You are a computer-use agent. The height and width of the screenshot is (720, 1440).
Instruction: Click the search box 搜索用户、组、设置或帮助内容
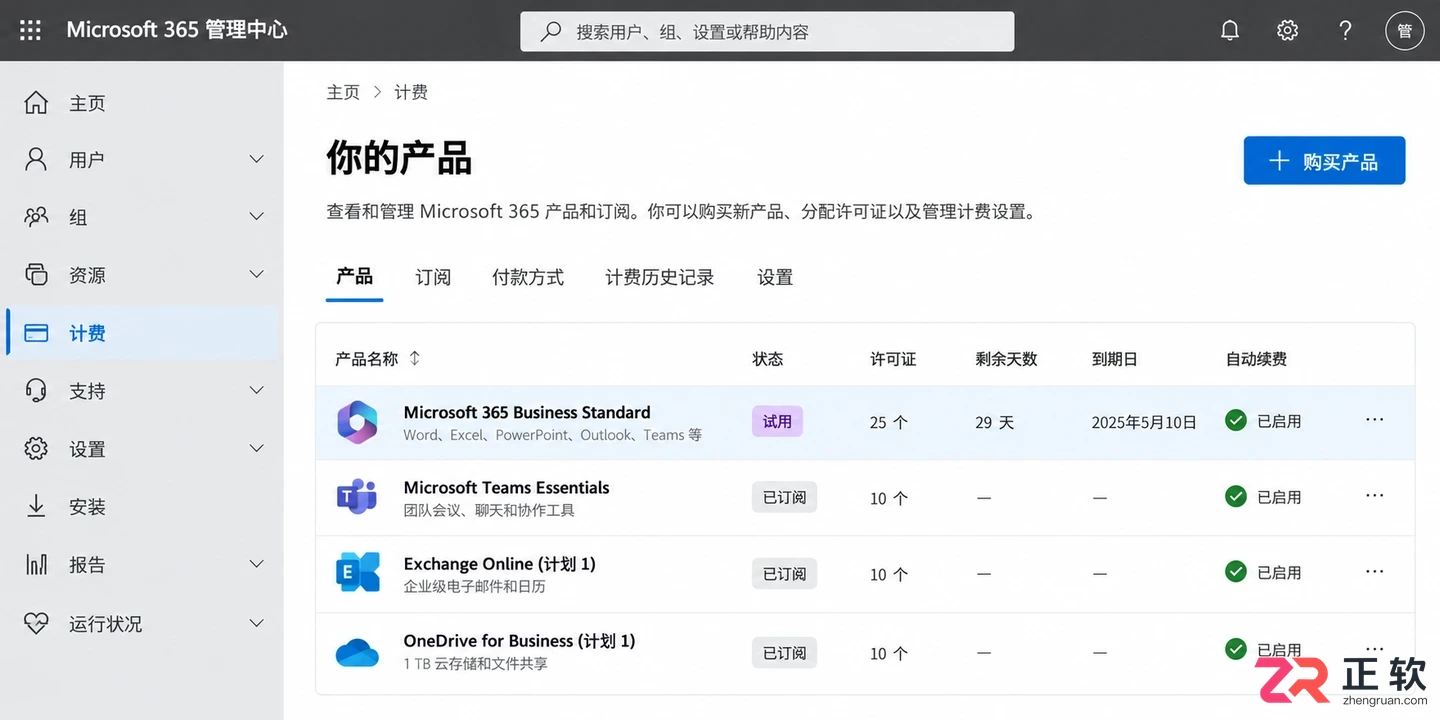click(767, 31)
